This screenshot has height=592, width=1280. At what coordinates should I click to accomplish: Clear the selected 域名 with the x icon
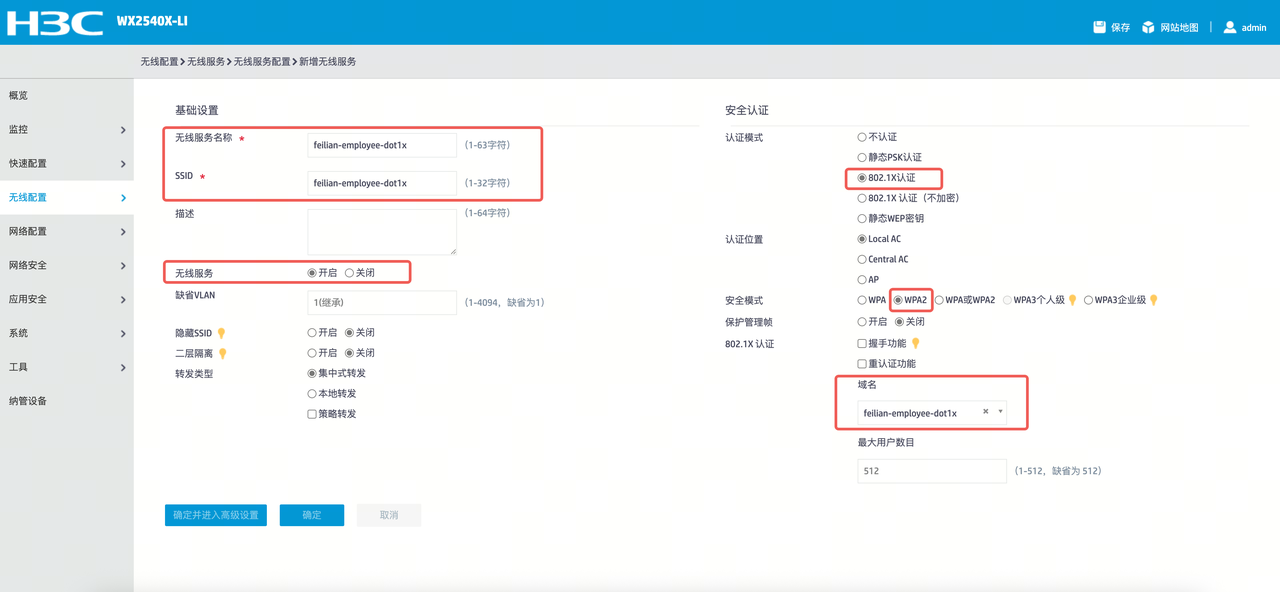tap(985, 412)
